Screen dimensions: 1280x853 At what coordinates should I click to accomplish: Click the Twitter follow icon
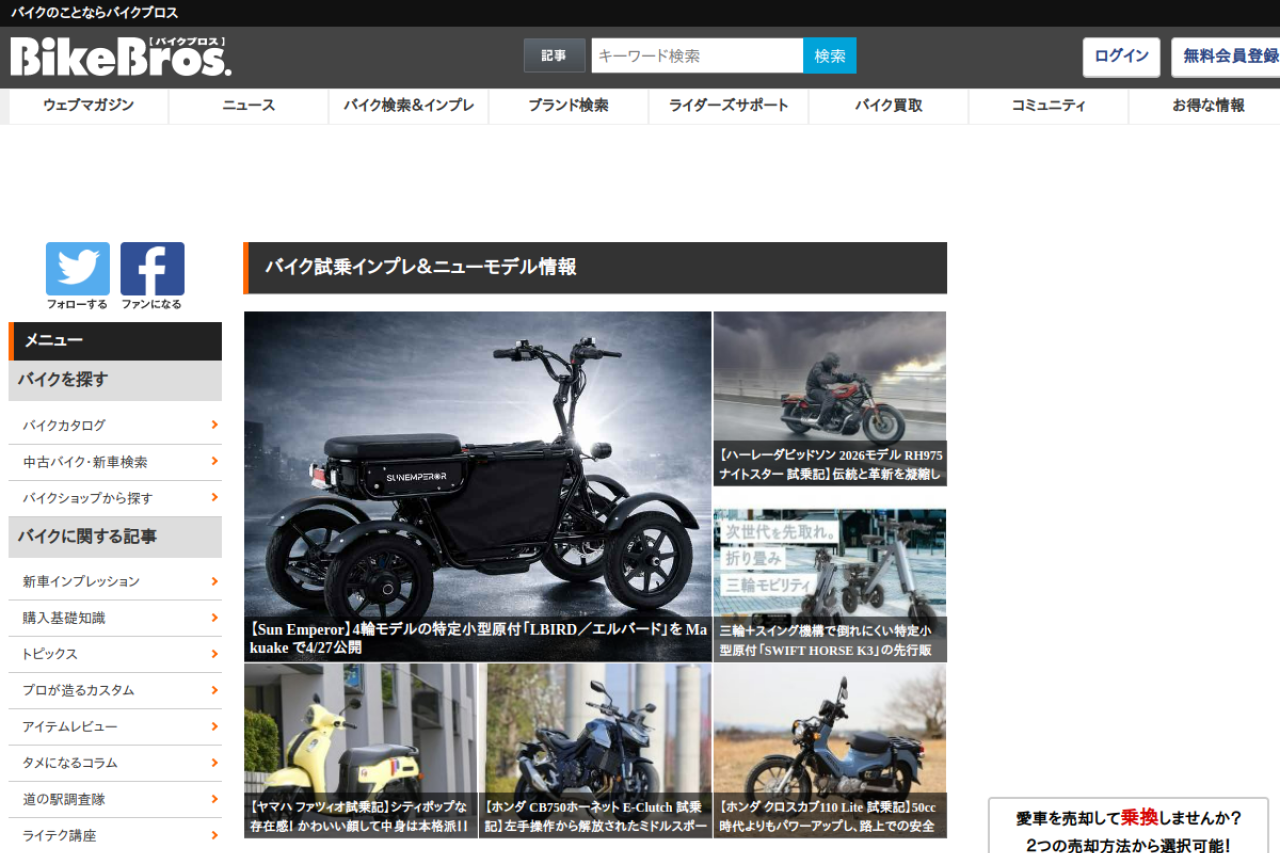click(77, 269)
